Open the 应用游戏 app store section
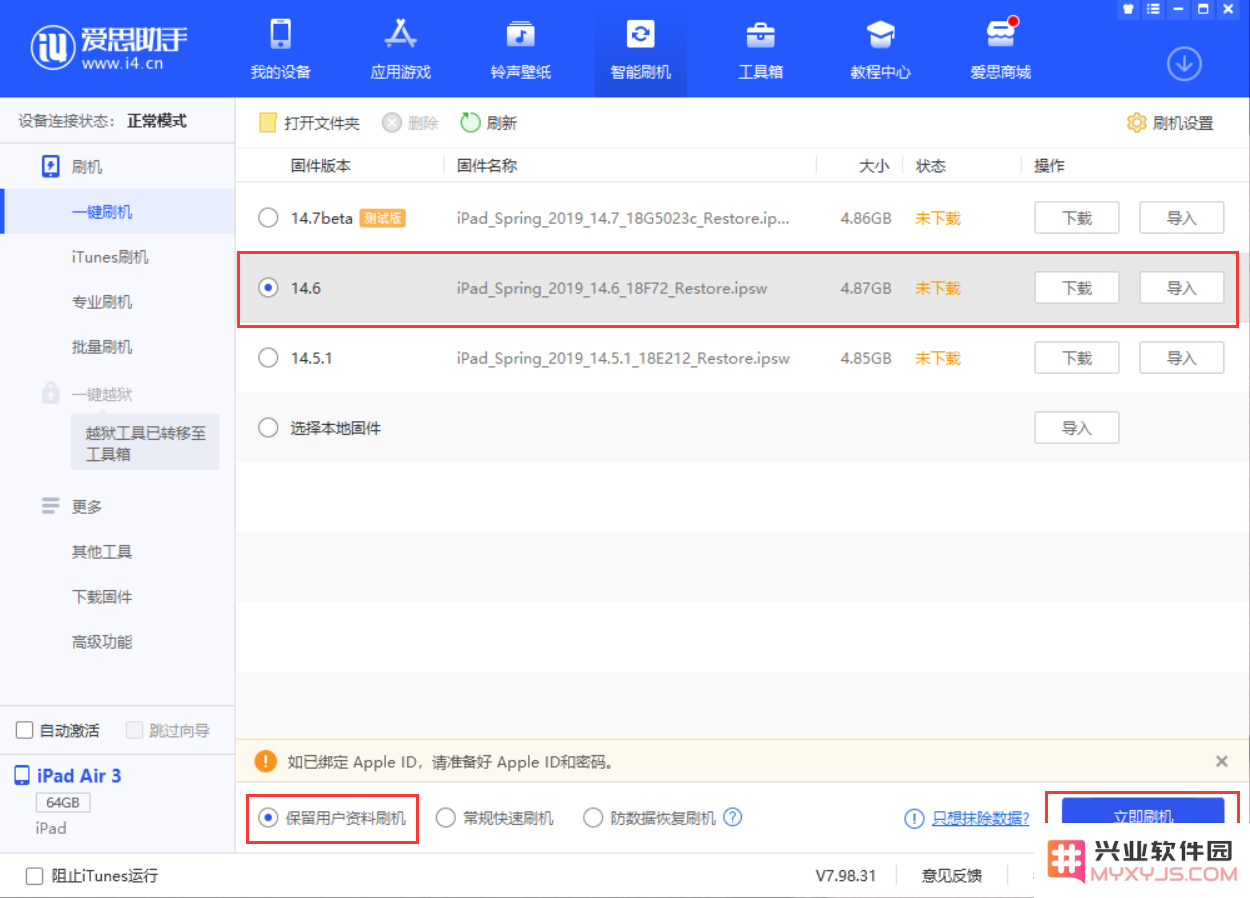This screenshot has width=1250, height=898. 400,48
